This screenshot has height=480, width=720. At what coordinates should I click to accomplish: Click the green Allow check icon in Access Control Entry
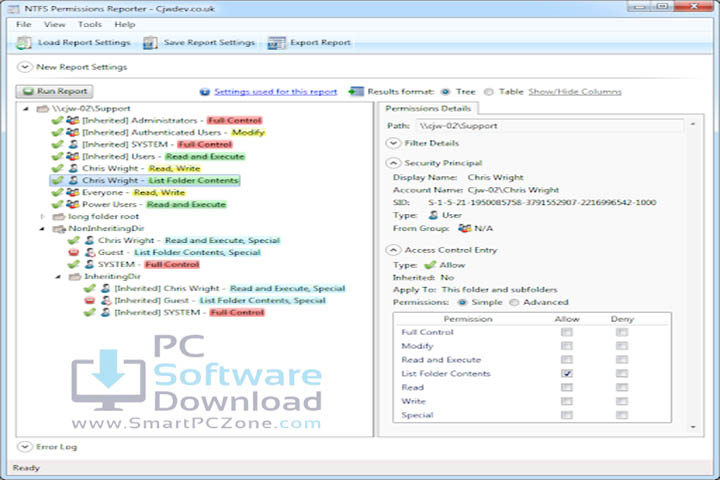430,265
